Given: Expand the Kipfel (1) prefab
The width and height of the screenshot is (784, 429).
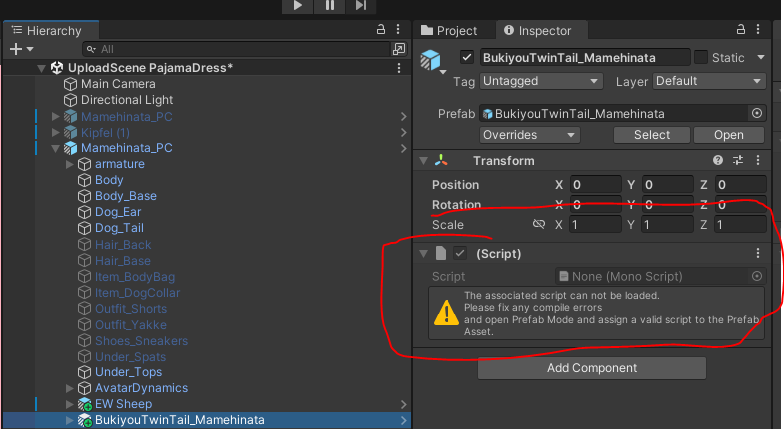Looking at the screenshot, I should point(56,132).
